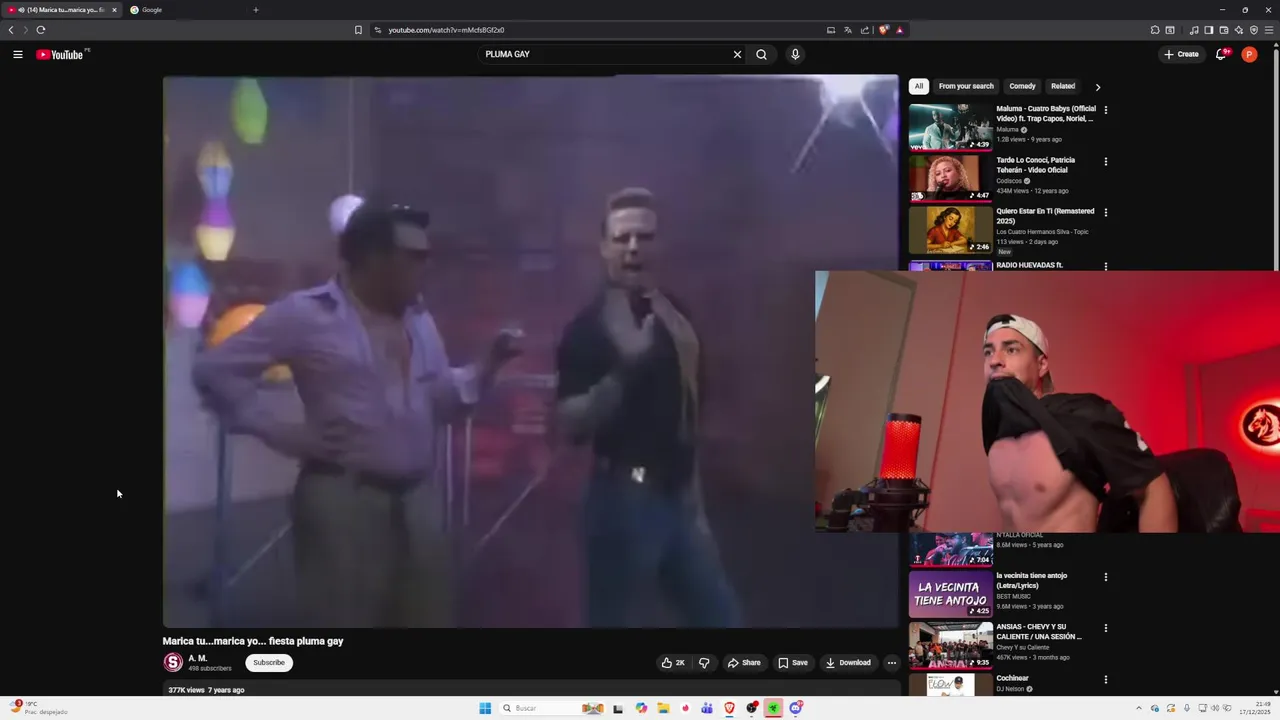This screenshot has width=1280, height=720.
Task: Open the Windows Start menu
Action: click(485, 708)
